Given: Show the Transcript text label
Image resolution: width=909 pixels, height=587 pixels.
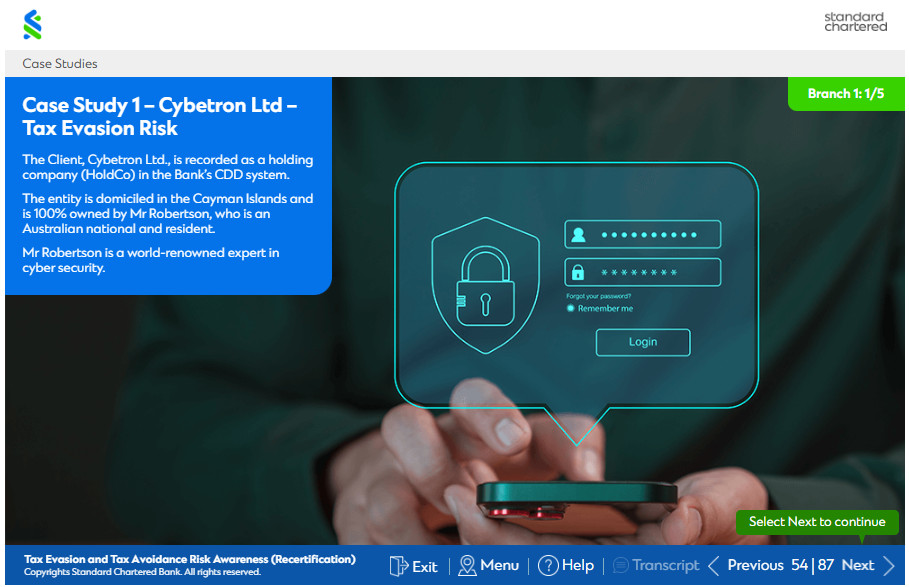Looking at the screenshot, I should coord(666,565).
